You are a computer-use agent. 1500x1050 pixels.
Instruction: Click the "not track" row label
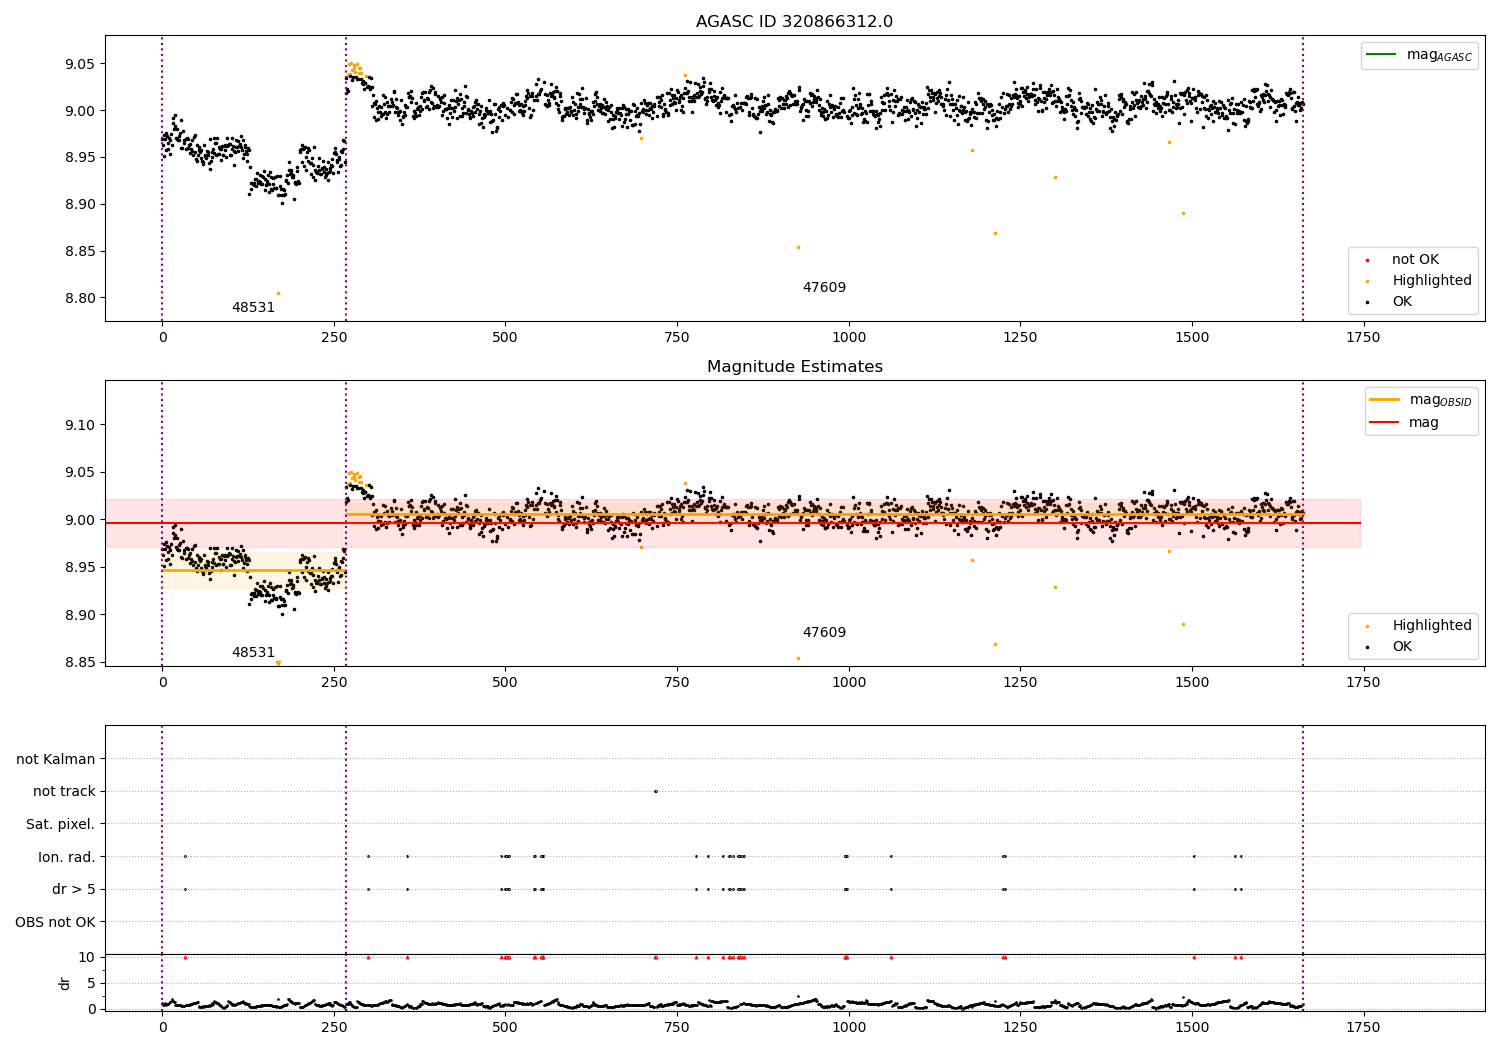pos(64,792)
